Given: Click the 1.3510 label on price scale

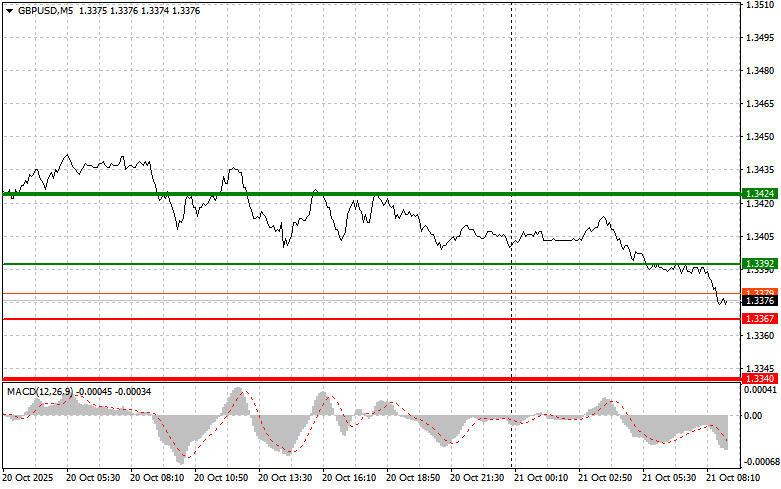Looking at the screenshot, I should click(758, 5).
